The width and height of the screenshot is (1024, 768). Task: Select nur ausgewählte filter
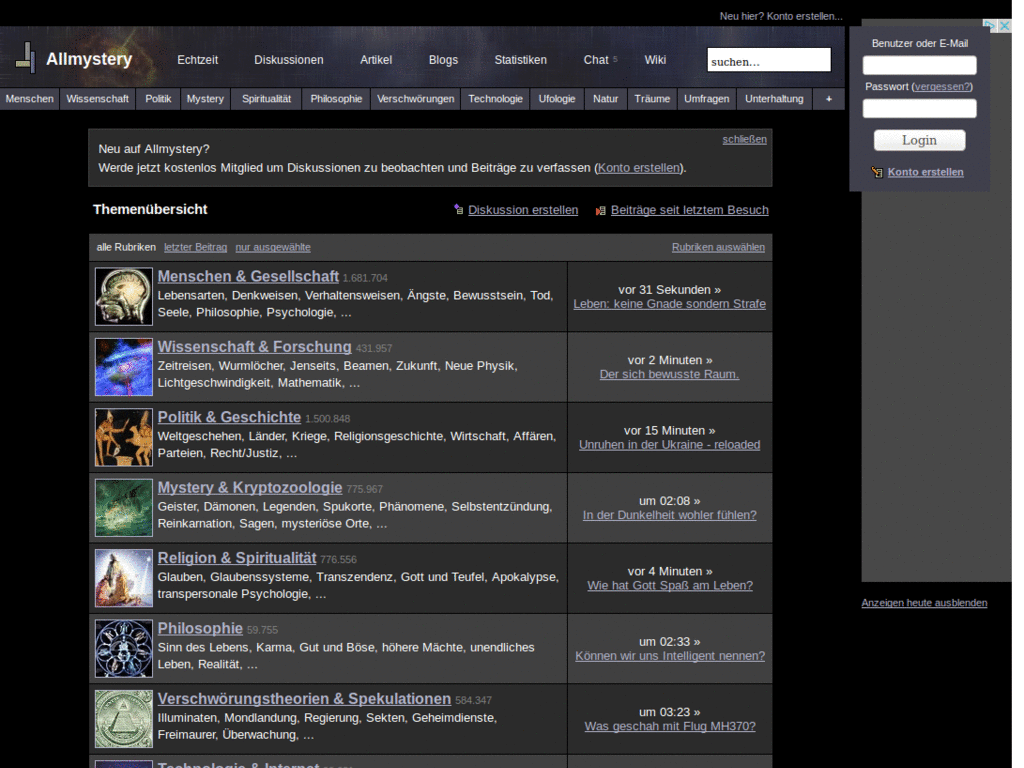pyautogui.click(x=273, y=247)
